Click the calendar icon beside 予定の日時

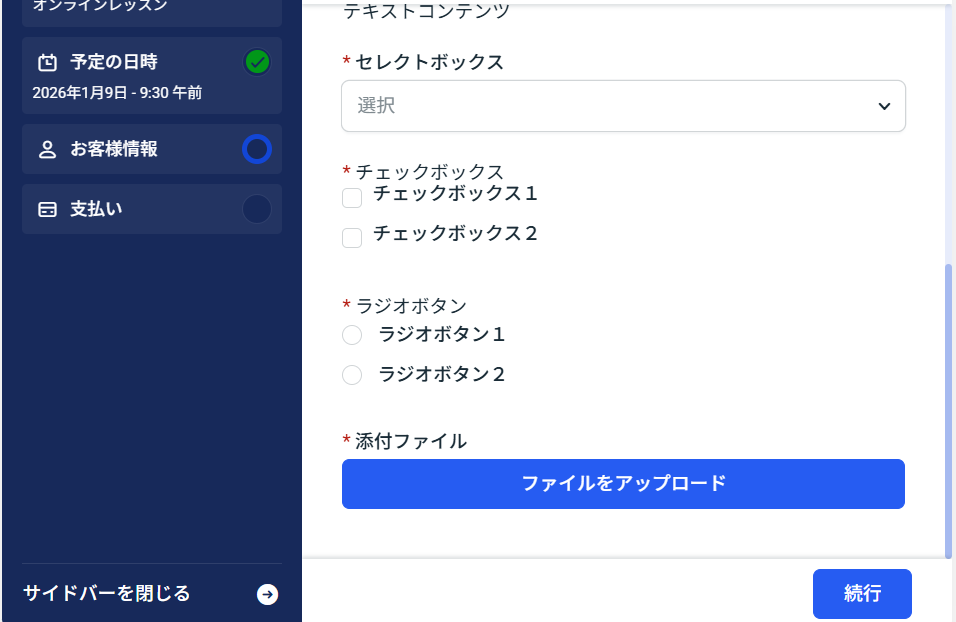(47, 63)
